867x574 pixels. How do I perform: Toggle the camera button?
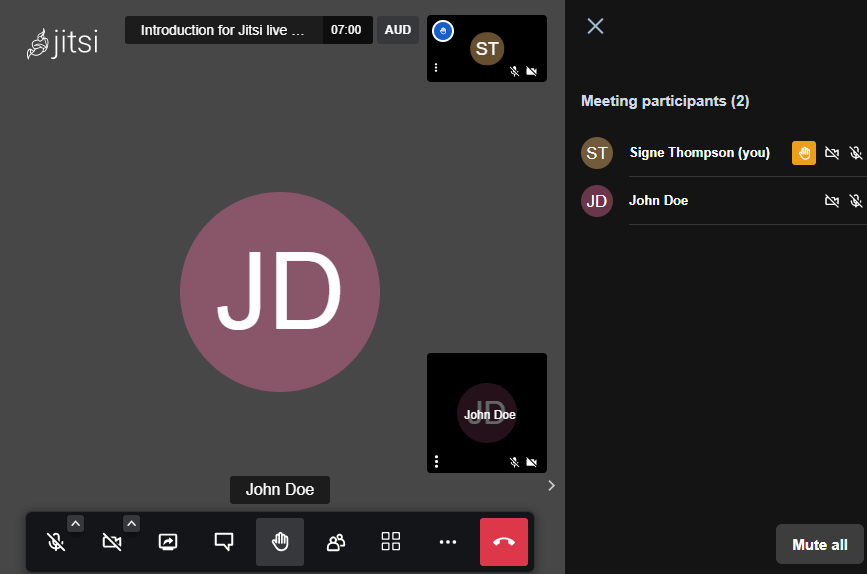112,542
